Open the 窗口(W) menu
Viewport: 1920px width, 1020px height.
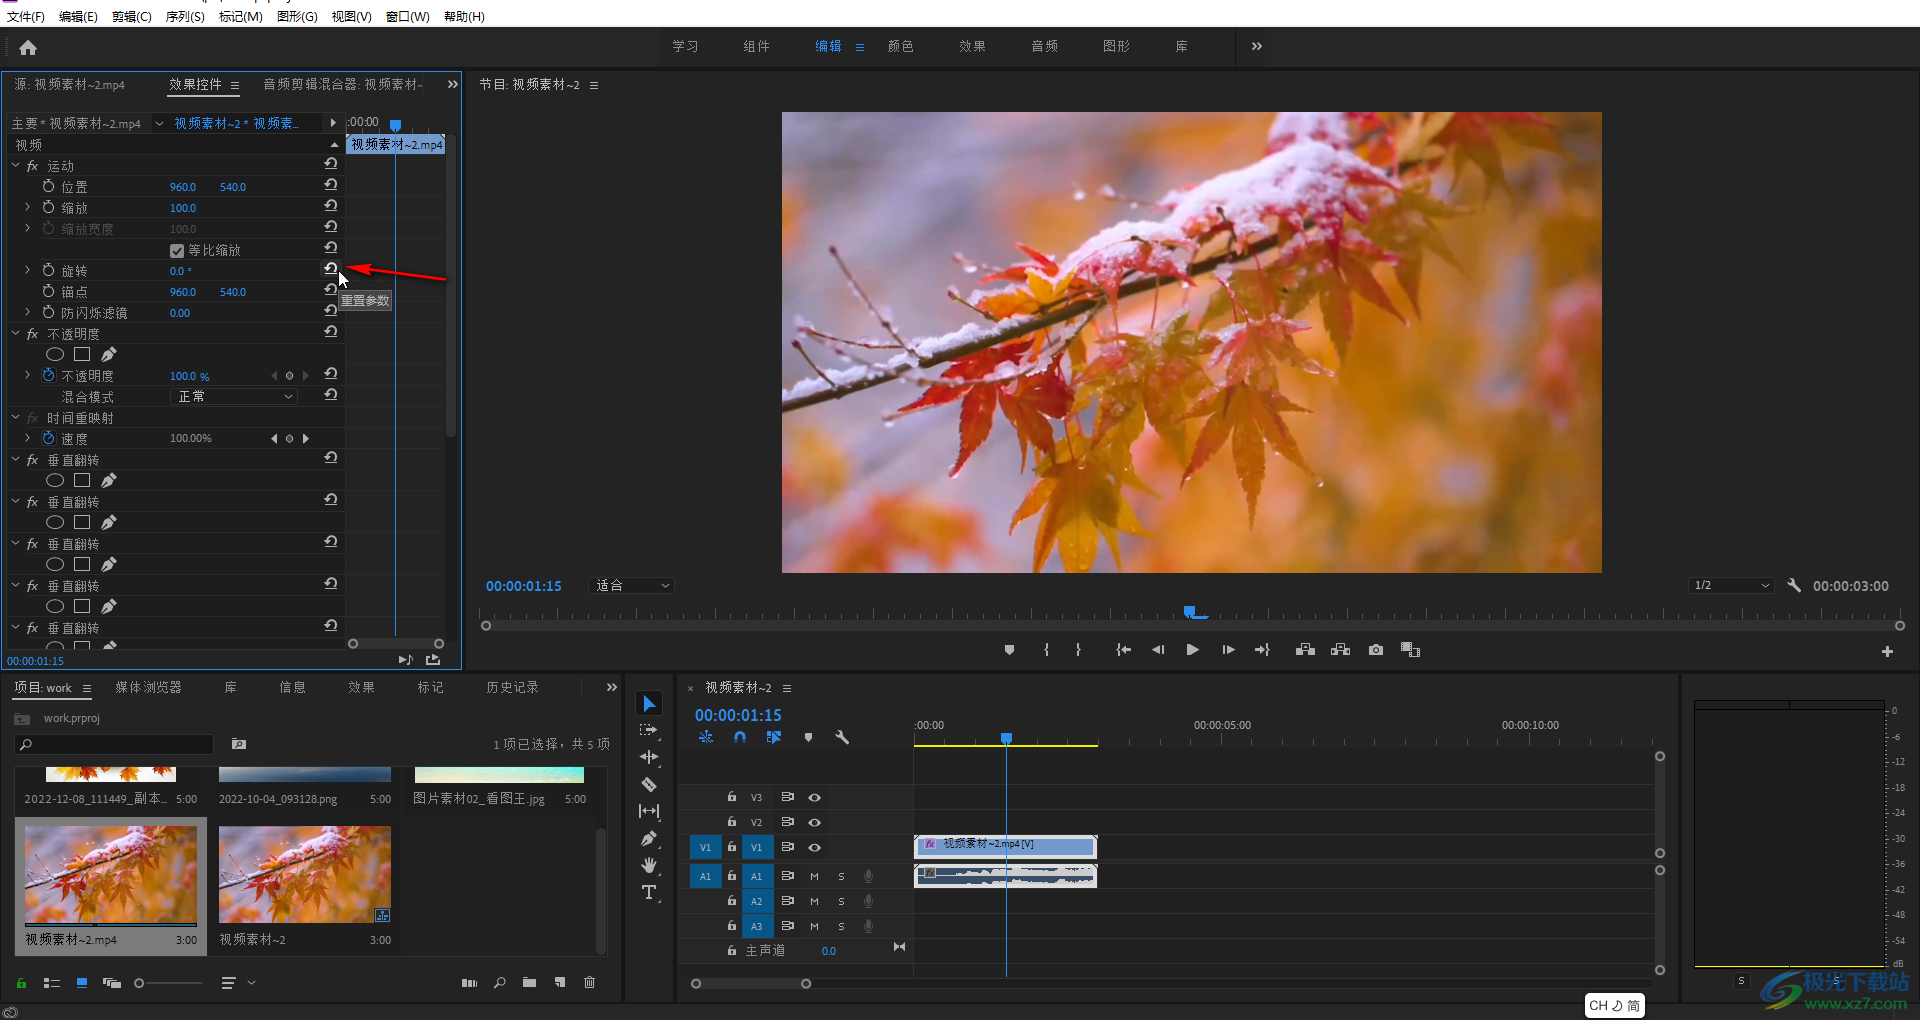407,16
